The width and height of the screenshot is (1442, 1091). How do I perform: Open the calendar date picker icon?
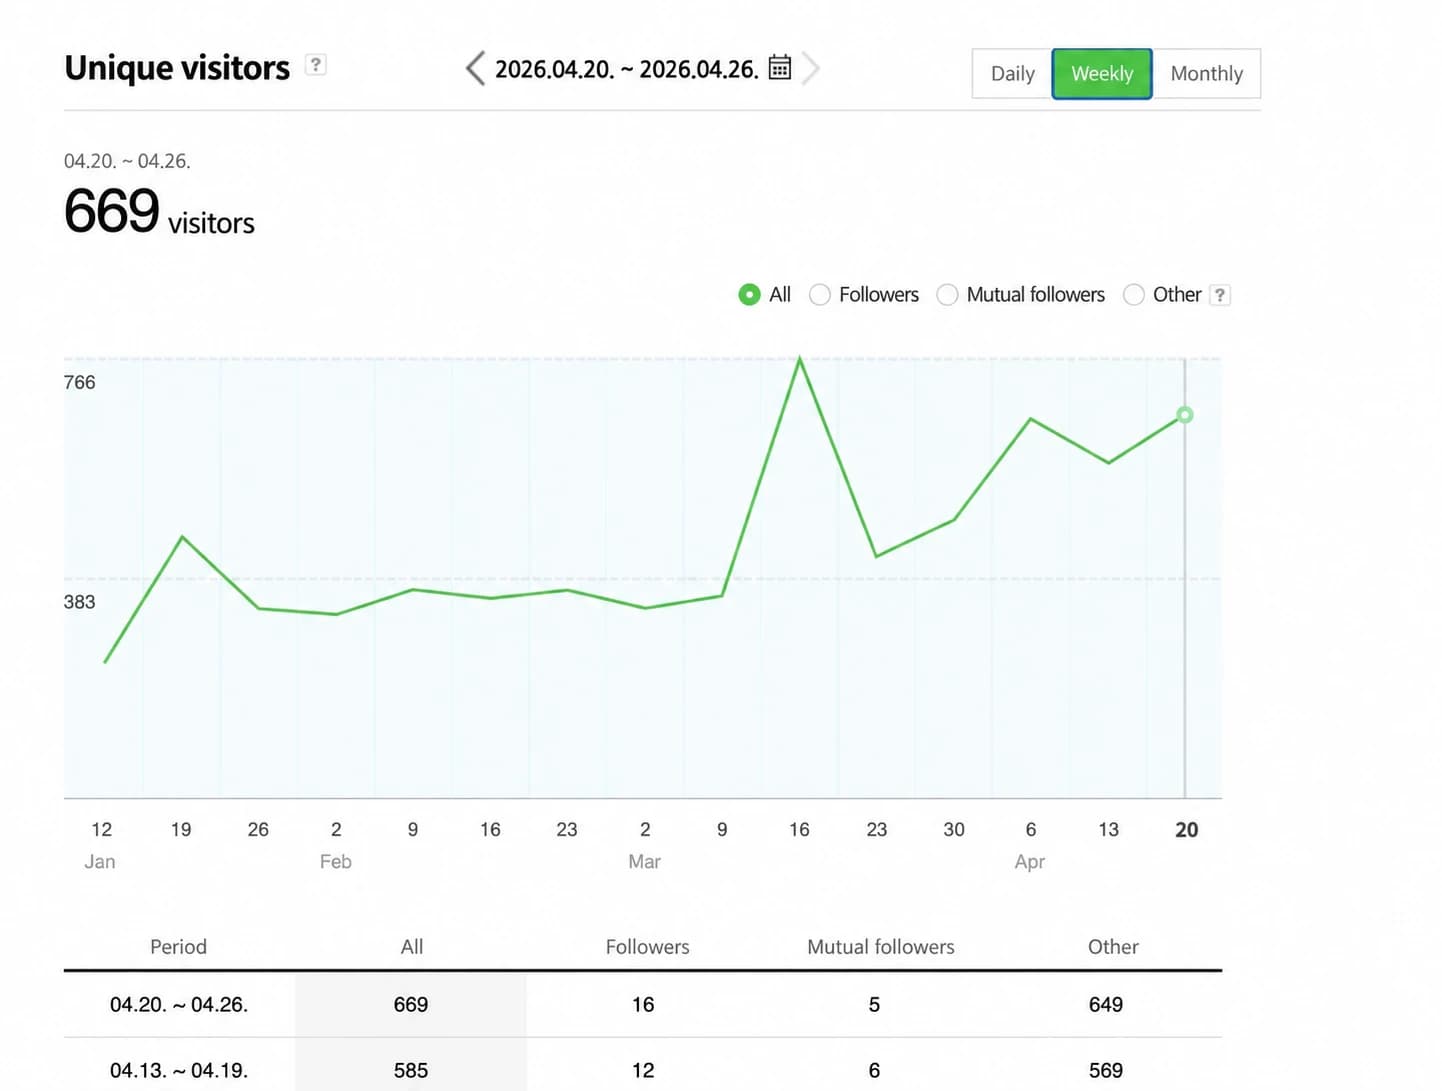tap(780, 68)
